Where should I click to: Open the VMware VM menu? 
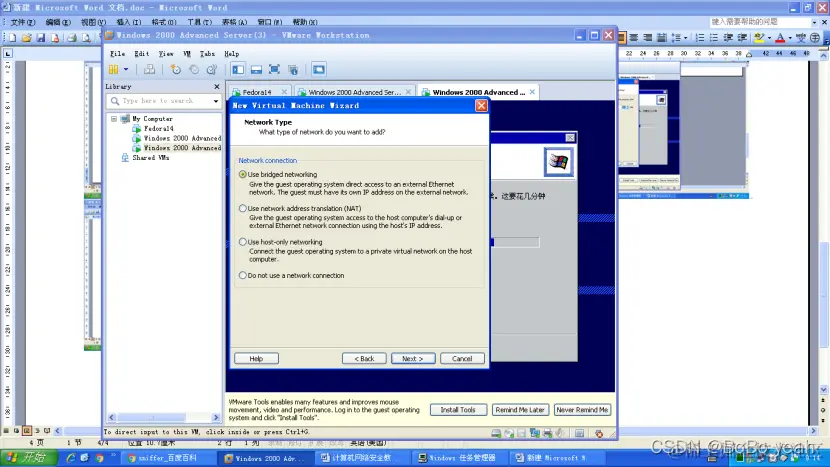187,53
